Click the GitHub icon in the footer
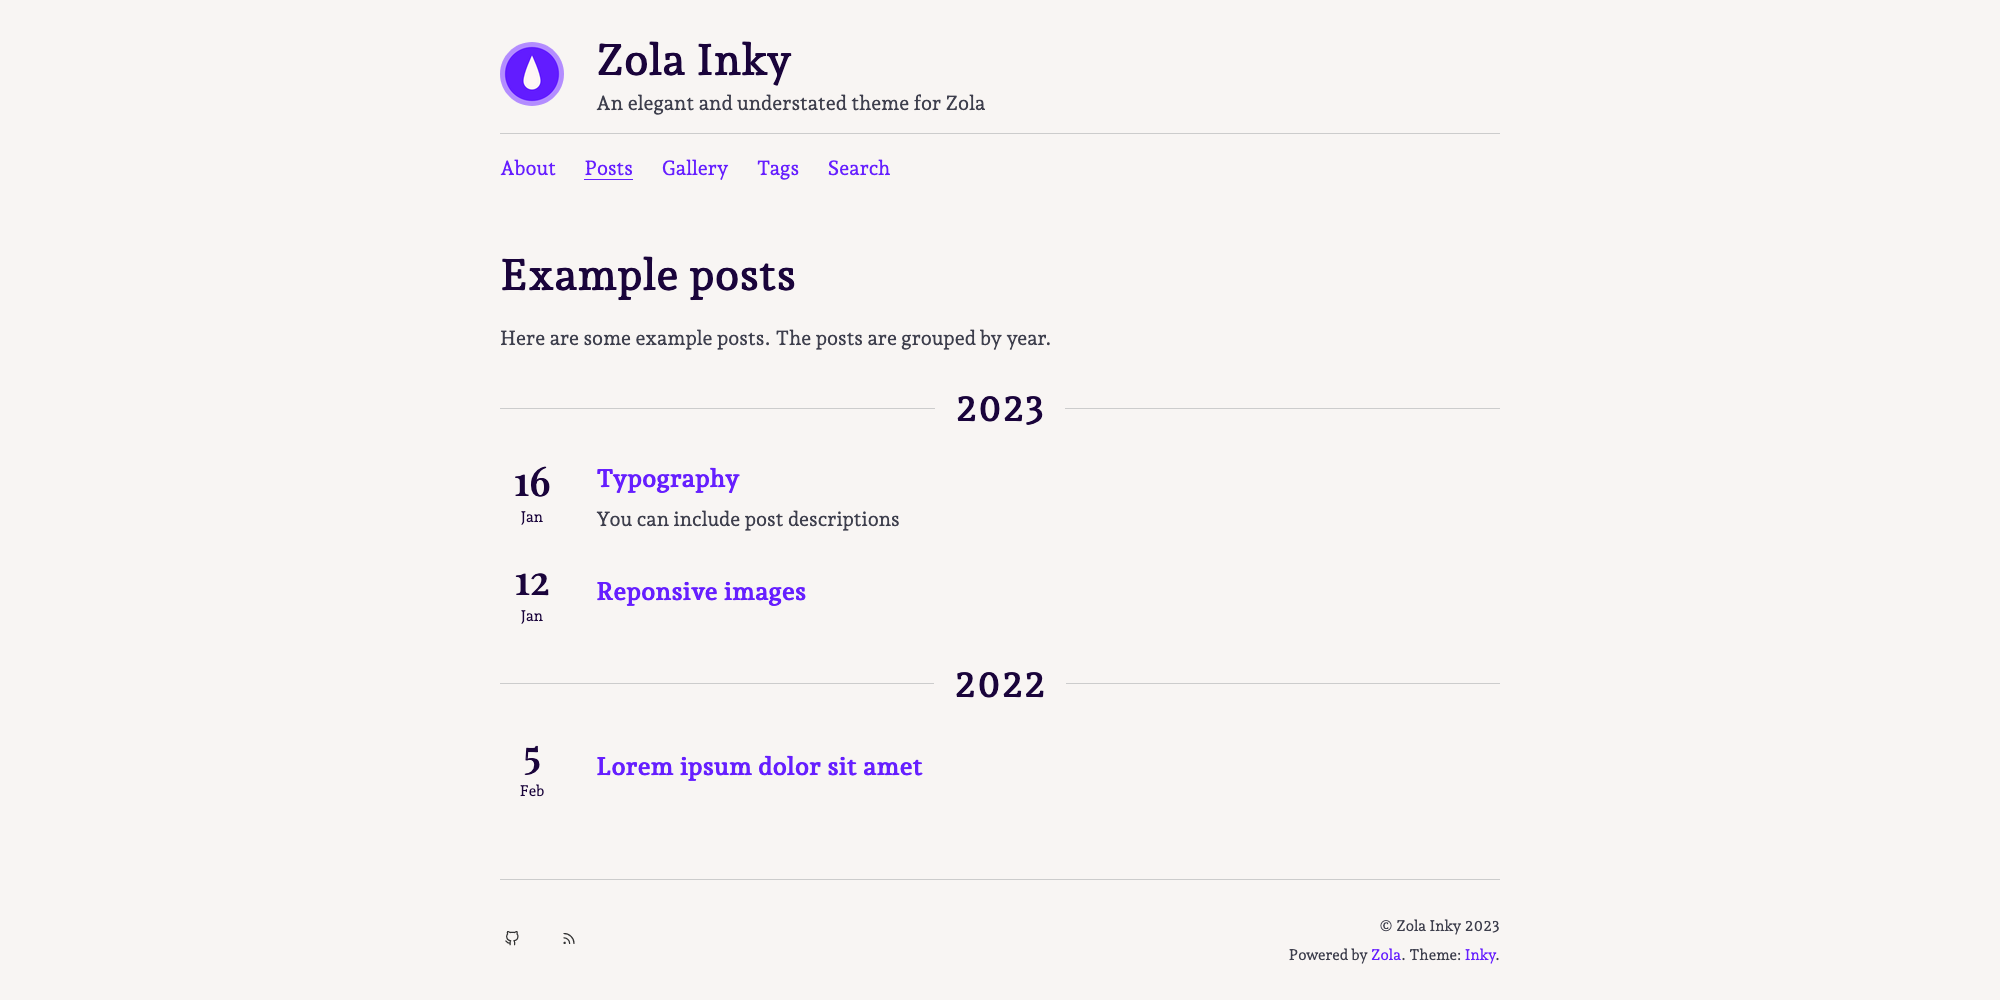The height and width of the screenshot is (1000, 2000). (512, 938)
